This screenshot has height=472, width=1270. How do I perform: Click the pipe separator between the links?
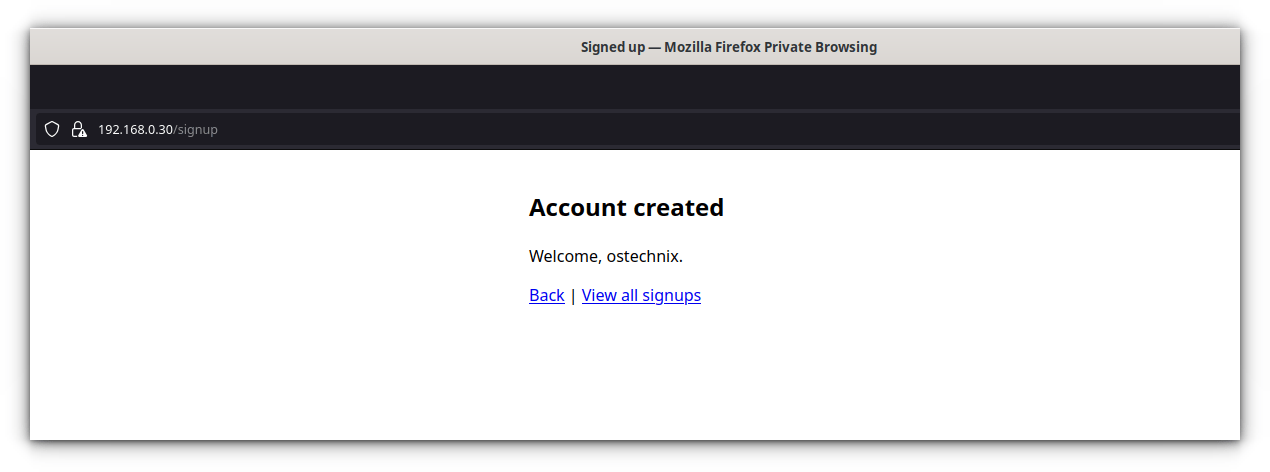pos(573,296)
